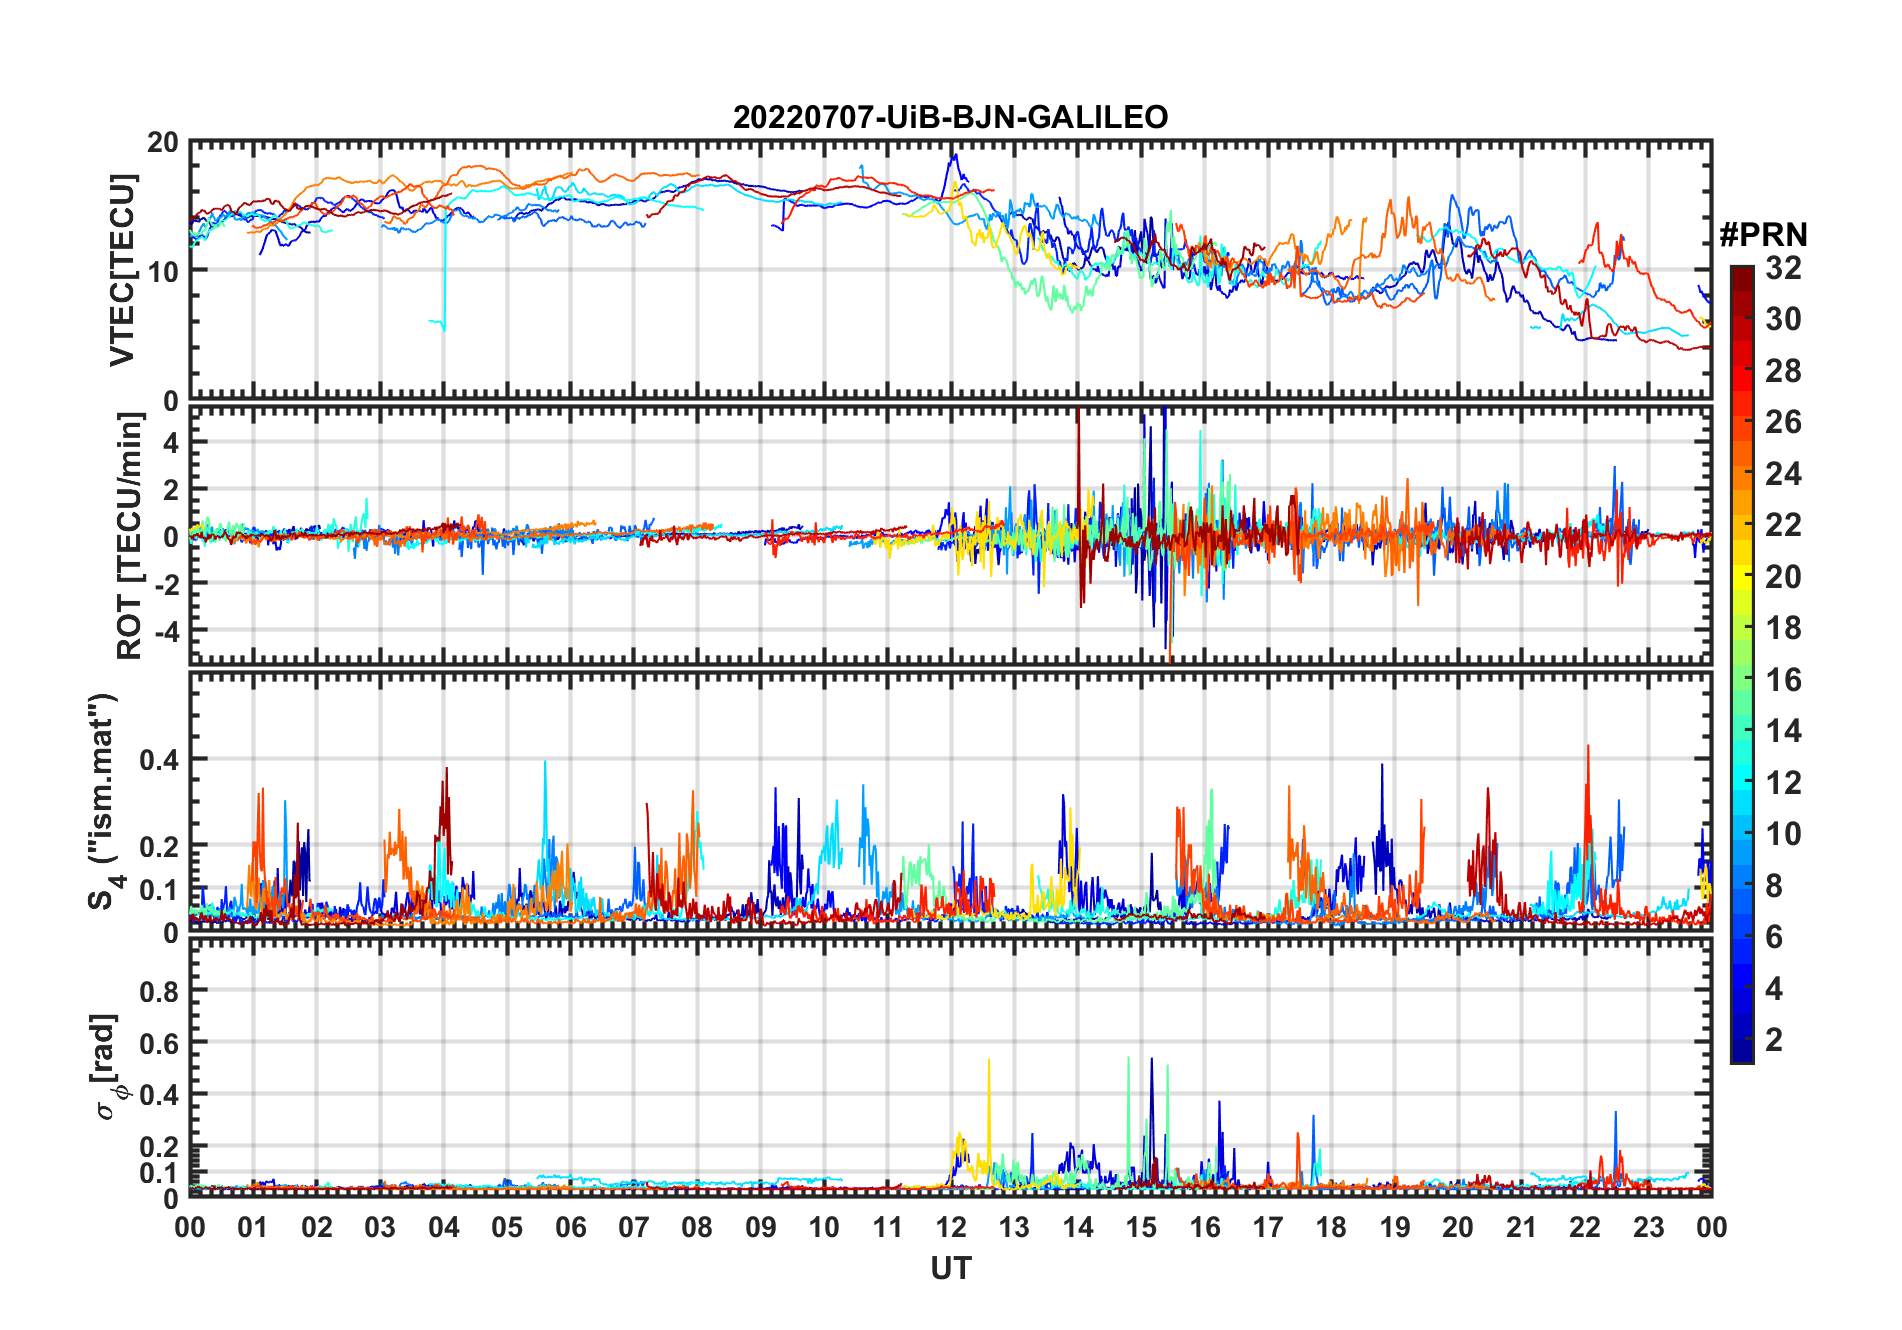Click the x-axis tick label 21

(1521, 1227)
